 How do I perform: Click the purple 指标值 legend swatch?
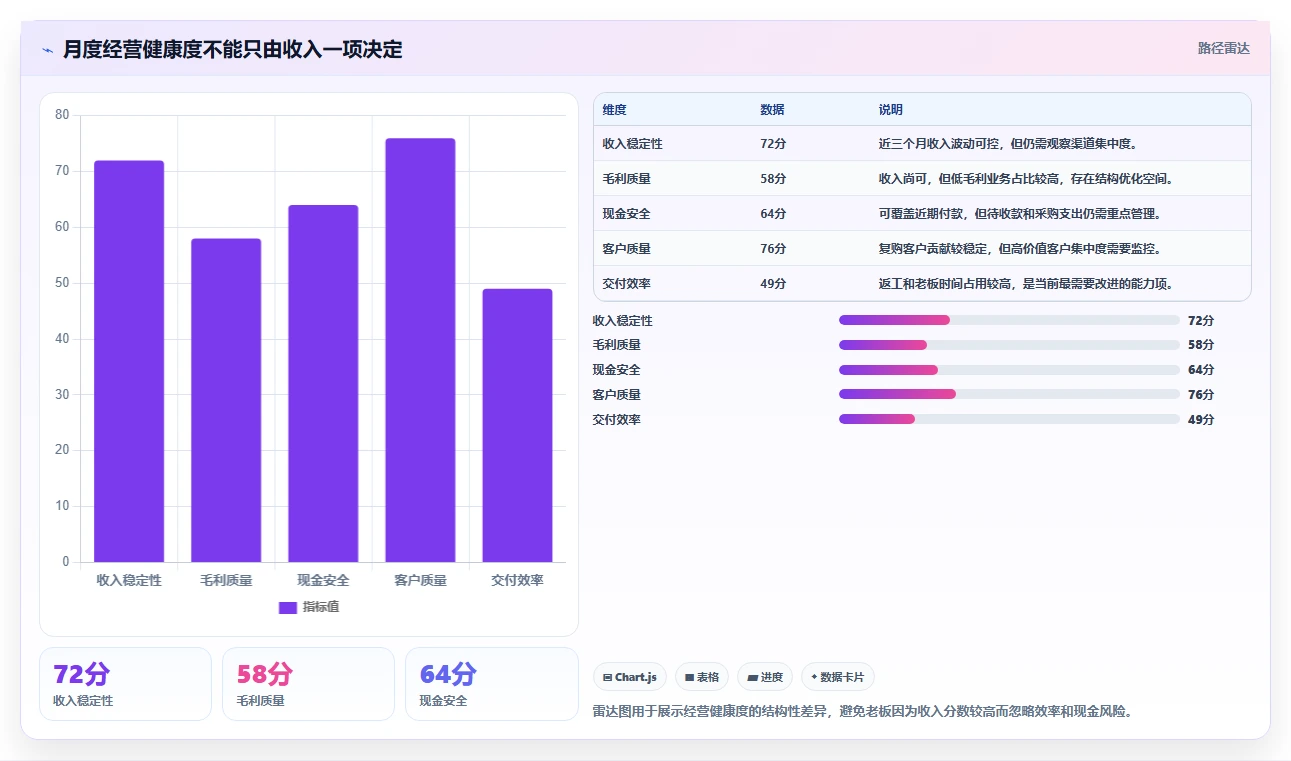[288, 607]
